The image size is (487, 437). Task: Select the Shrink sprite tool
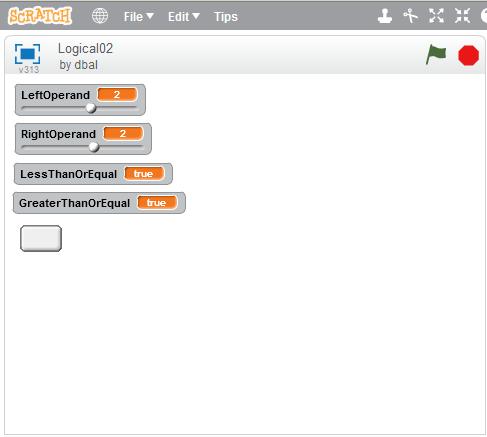462,16
